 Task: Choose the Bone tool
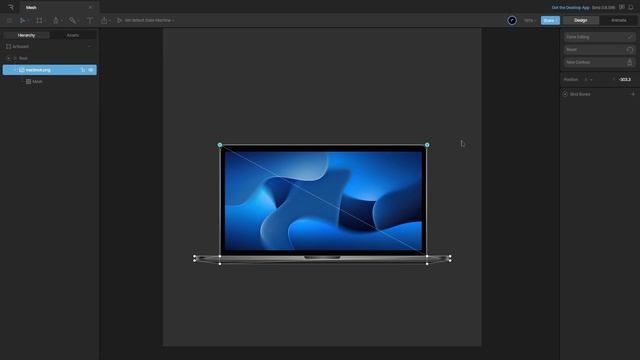pos(72,20)
